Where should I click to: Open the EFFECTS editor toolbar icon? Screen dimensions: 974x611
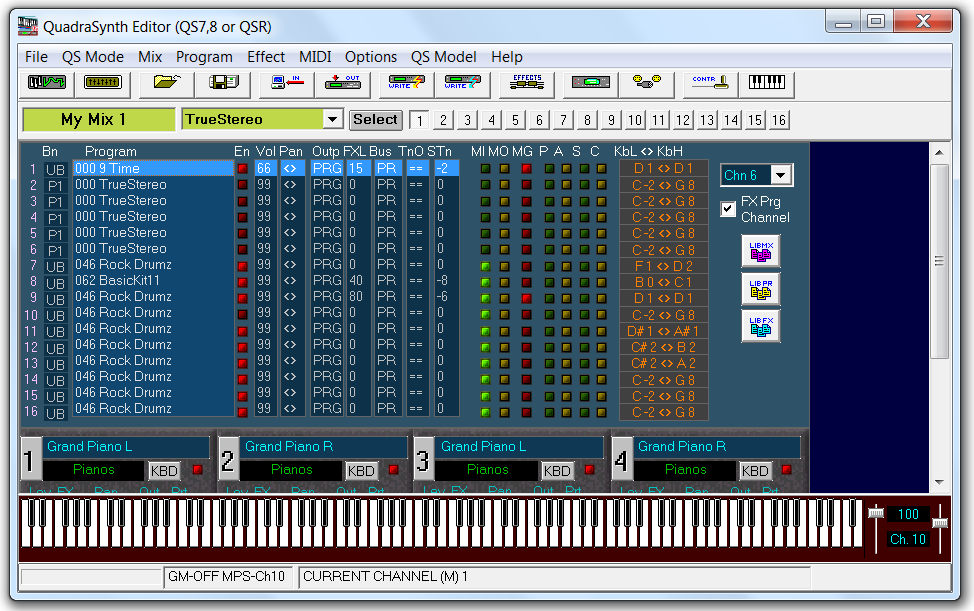[526, 84]
